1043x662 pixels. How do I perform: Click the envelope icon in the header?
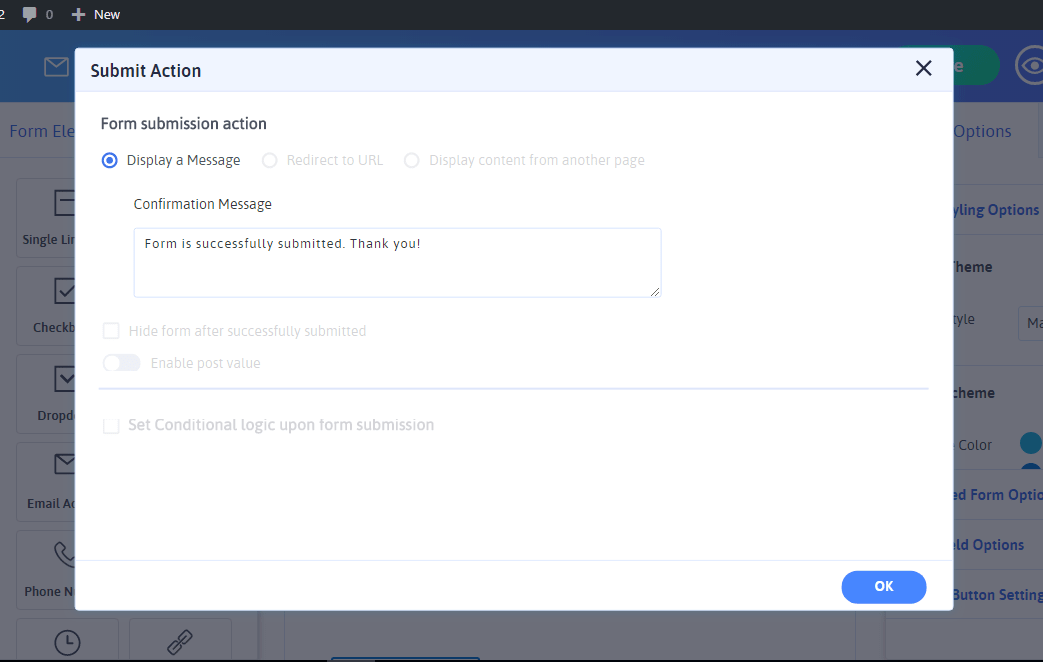click(56, 67)
